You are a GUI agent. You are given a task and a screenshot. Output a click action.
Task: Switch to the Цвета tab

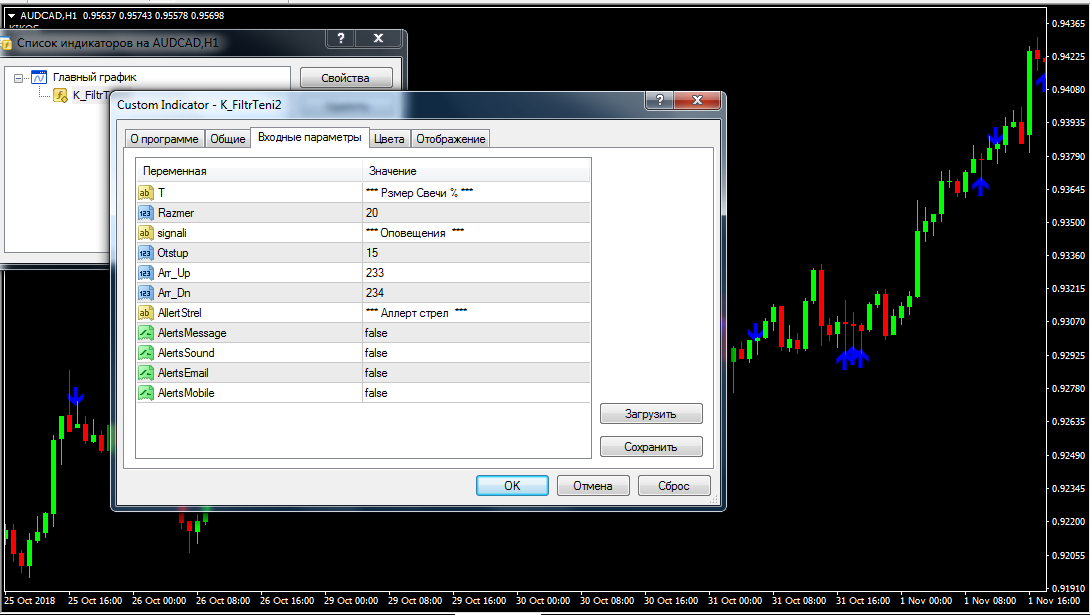coord(389,139)
